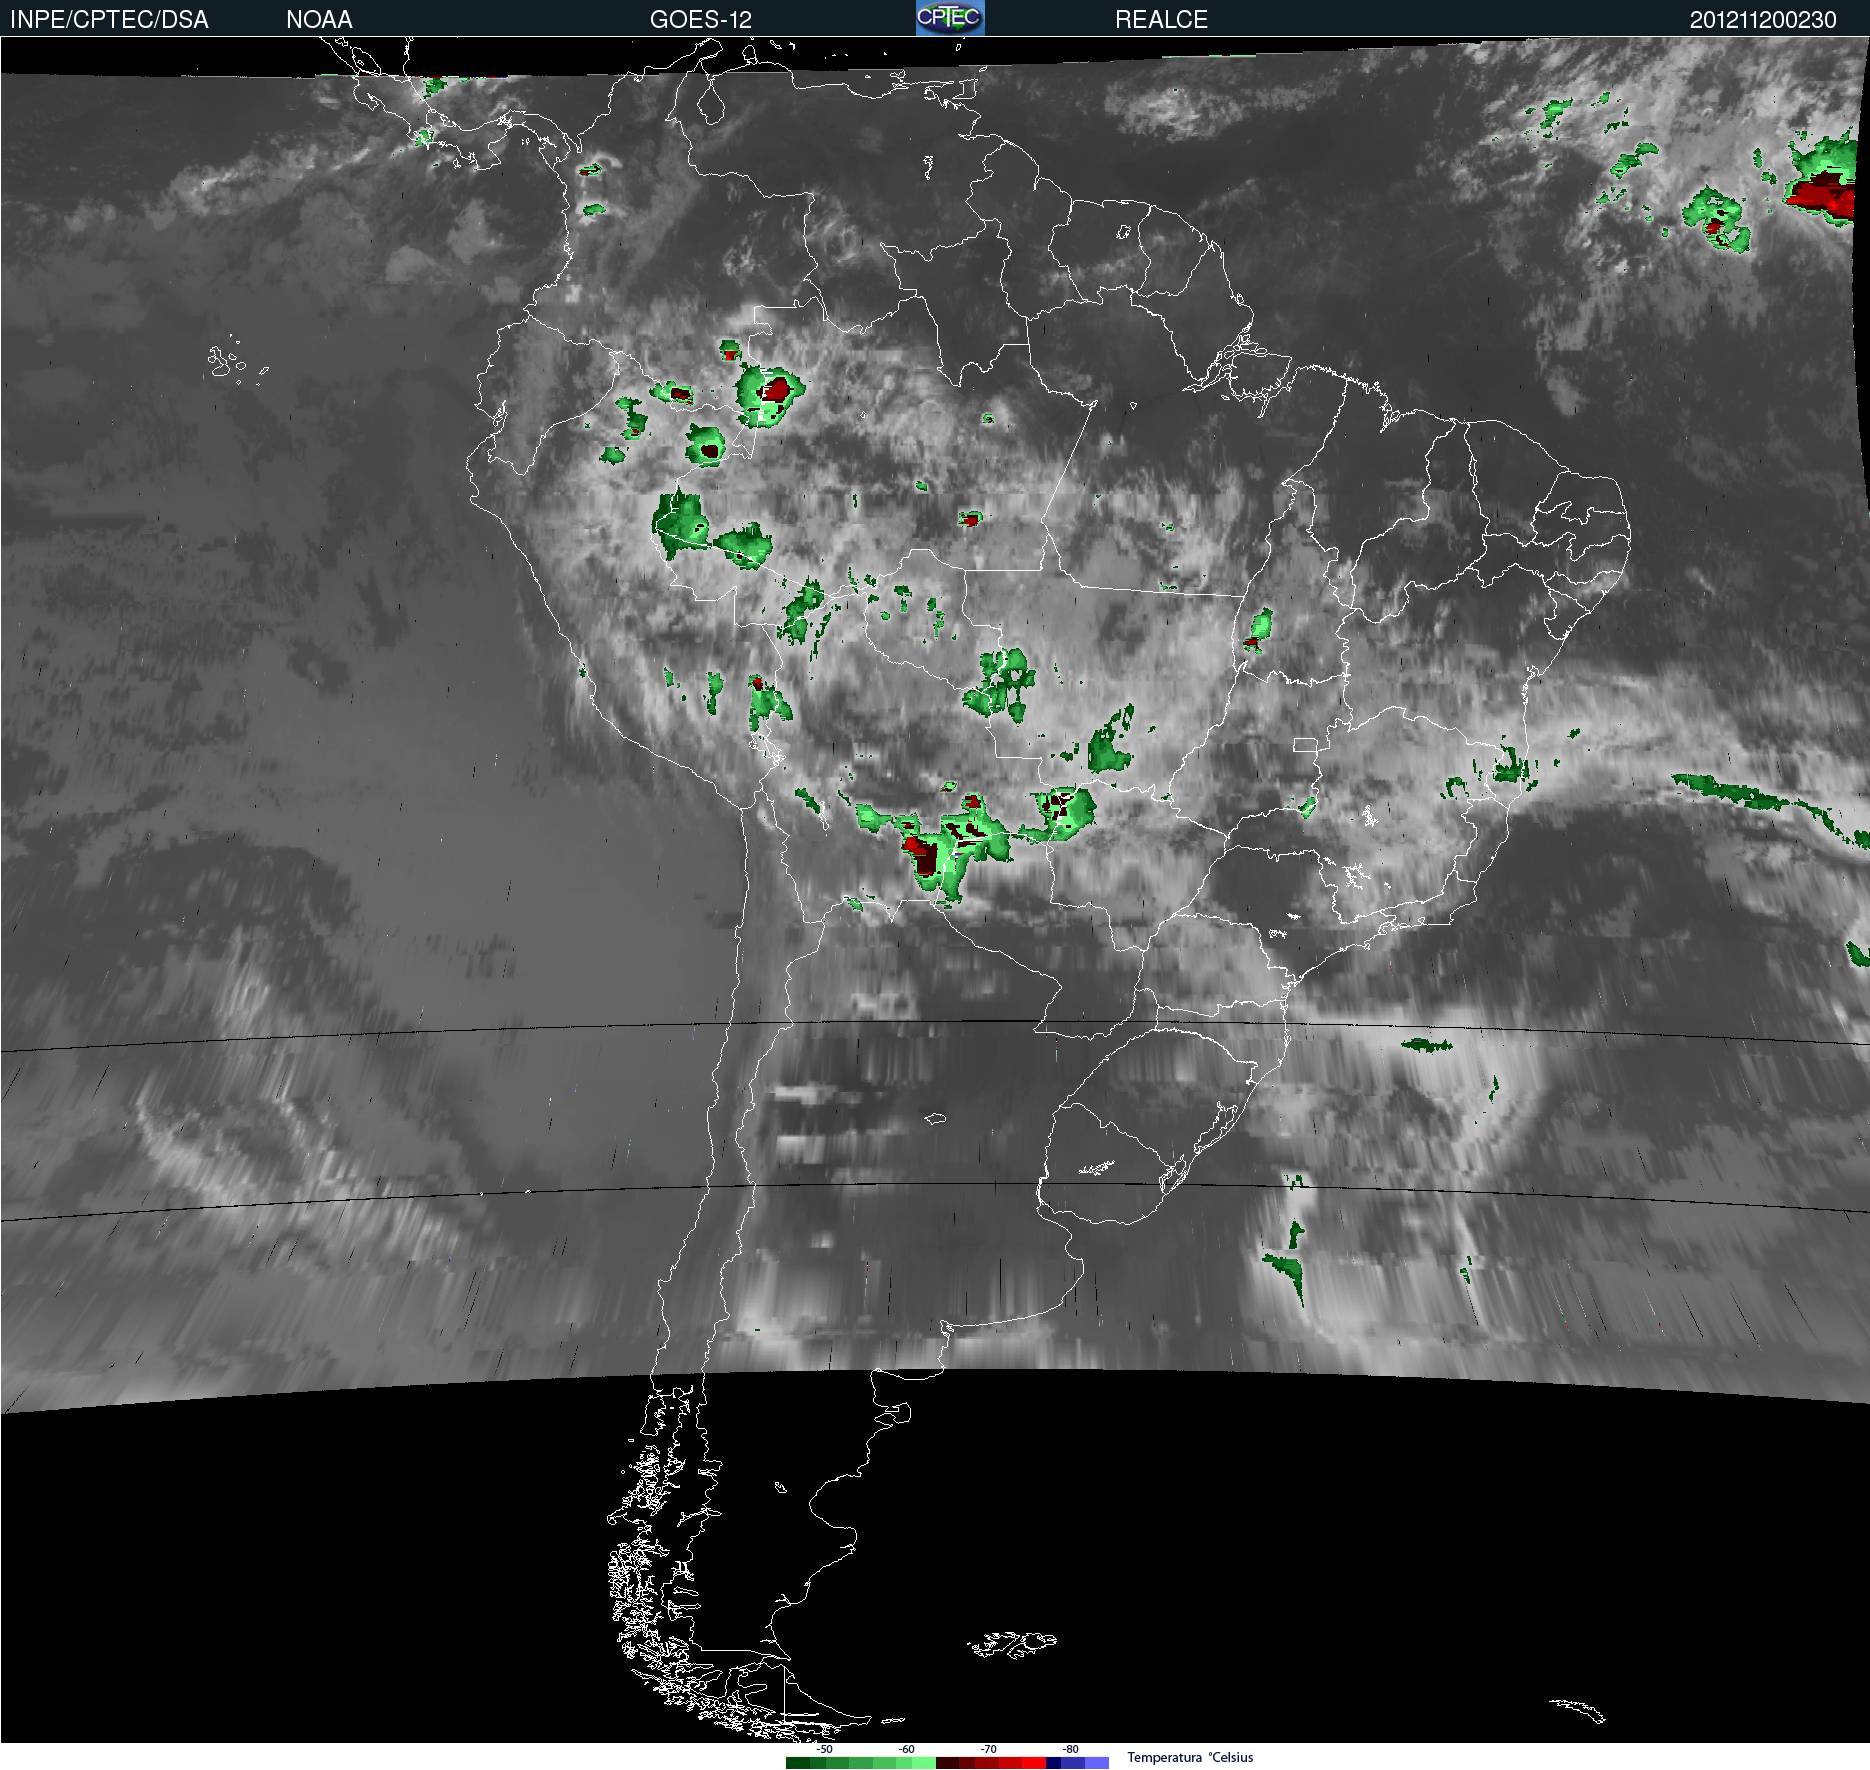
Task: Click the darkest green legend swatch
Action: [798, 1763]
